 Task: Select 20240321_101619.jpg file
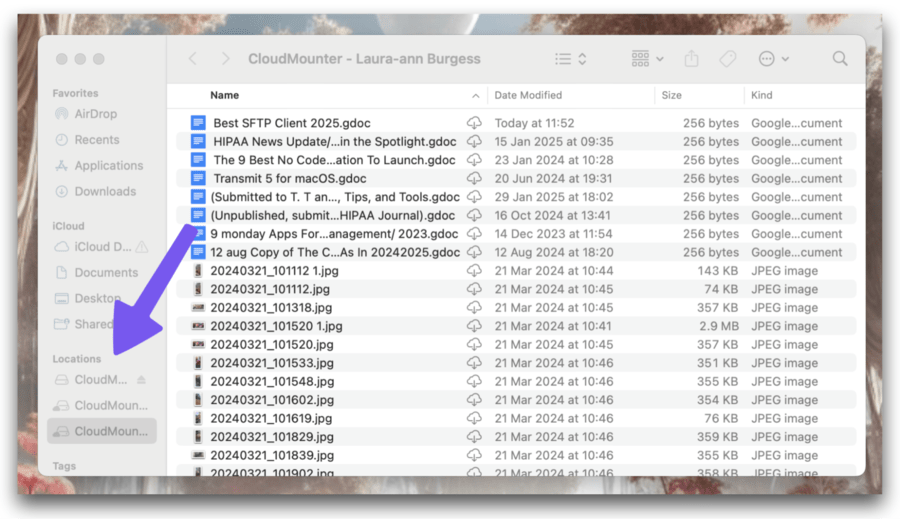(x=271, y=419)
